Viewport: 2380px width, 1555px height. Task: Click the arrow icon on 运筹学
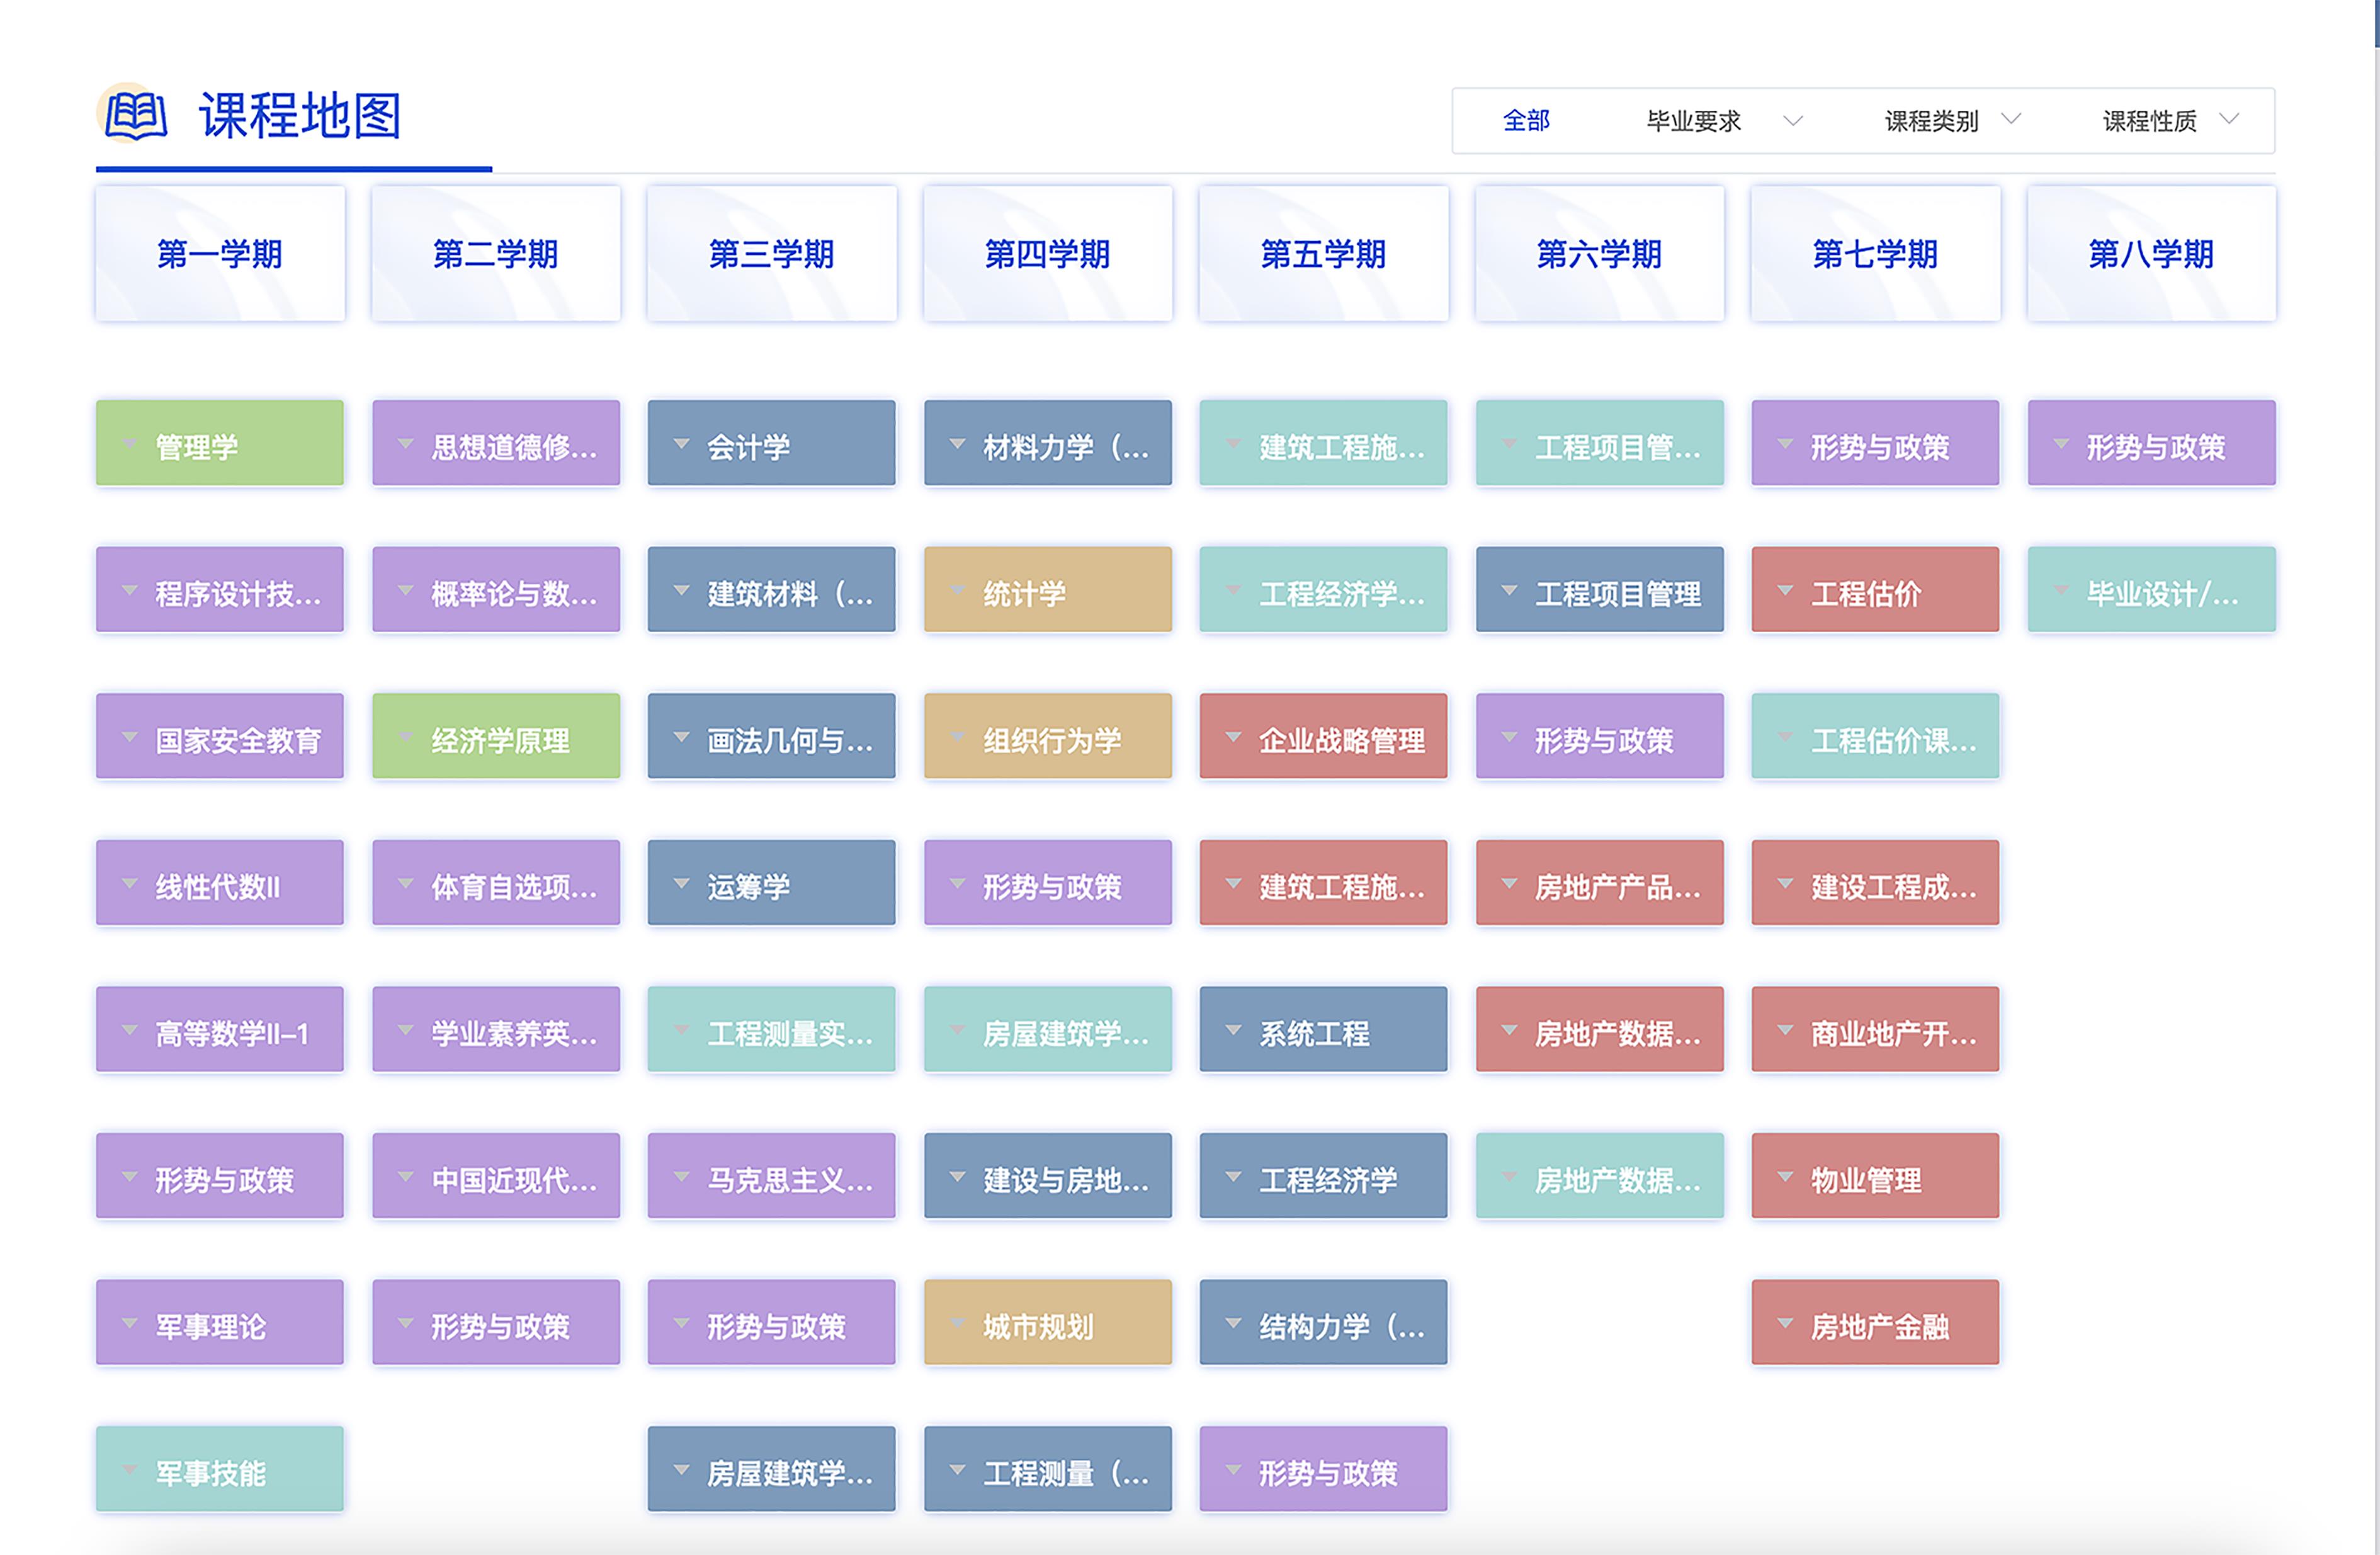682,883
